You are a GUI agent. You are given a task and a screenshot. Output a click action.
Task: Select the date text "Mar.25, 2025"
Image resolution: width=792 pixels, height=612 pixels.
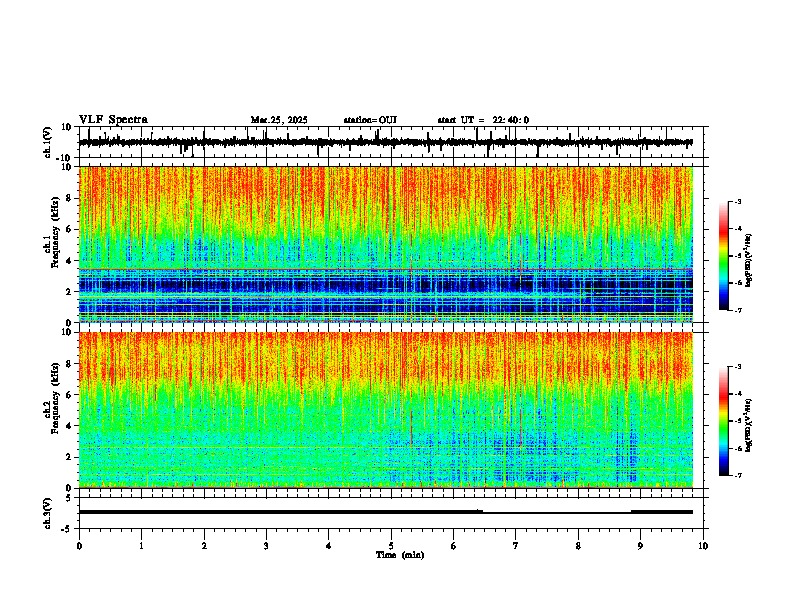(279, 120)
